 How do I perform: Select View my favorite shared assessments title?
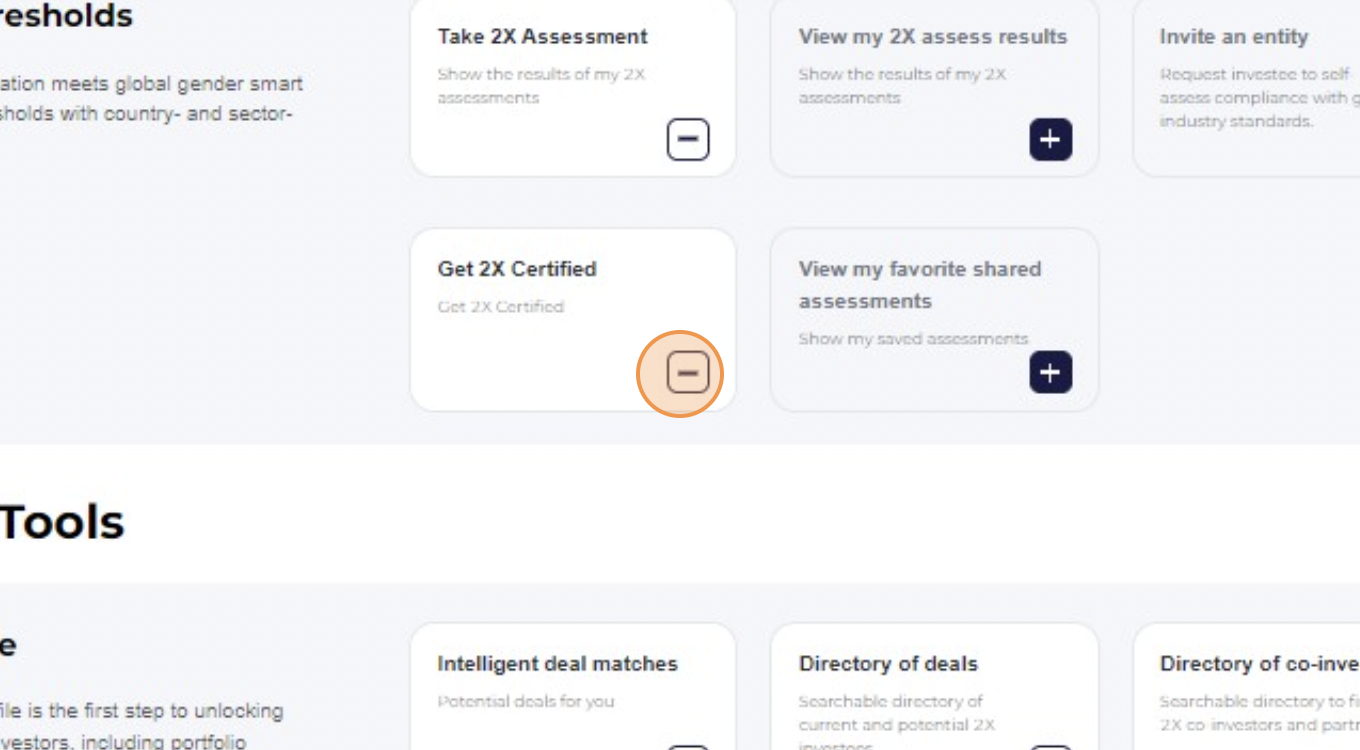click(920, 285)
